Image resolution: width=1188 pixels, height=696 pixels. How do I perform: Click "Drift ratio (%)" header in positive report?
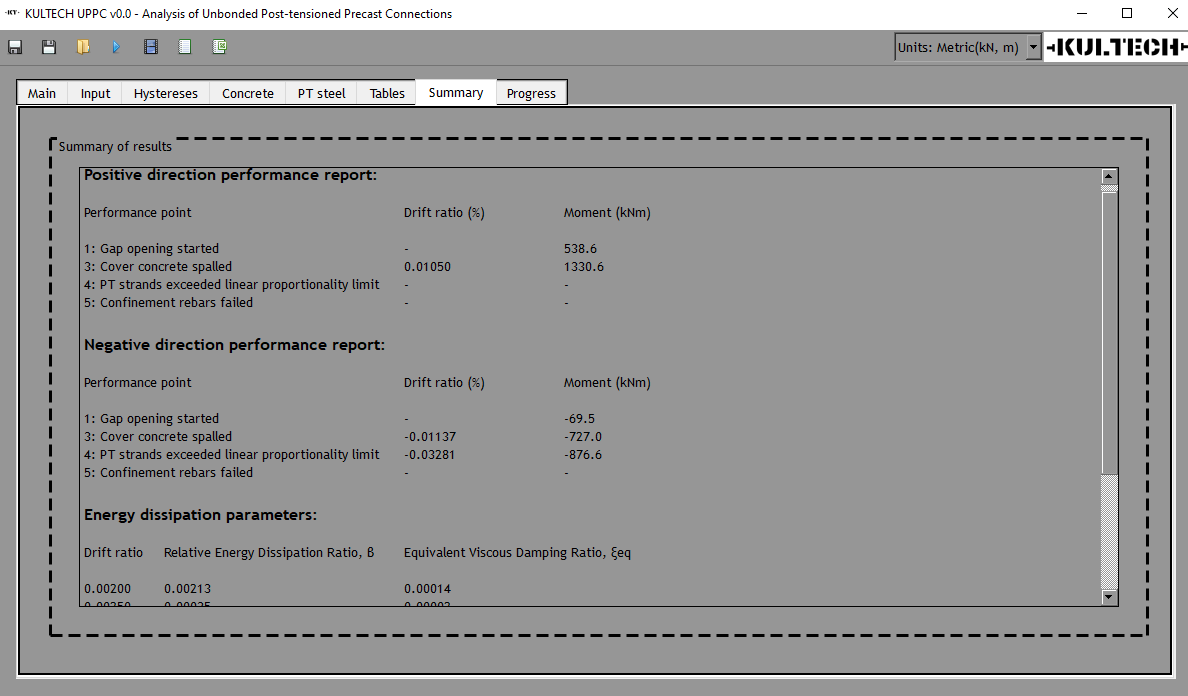click(x=444, y=213)
